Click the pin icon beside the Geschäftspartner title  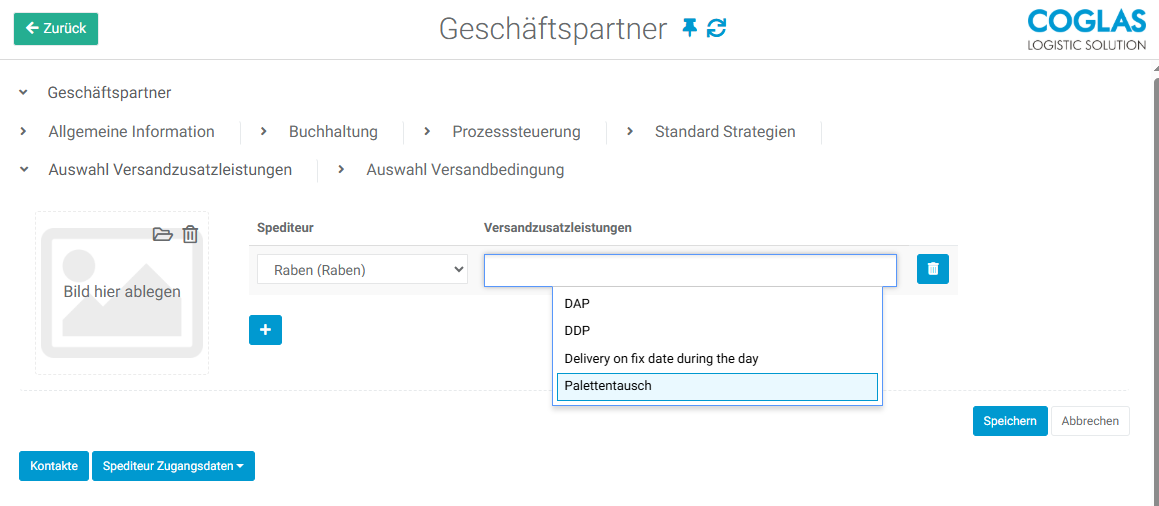click(x=690, y=29)
